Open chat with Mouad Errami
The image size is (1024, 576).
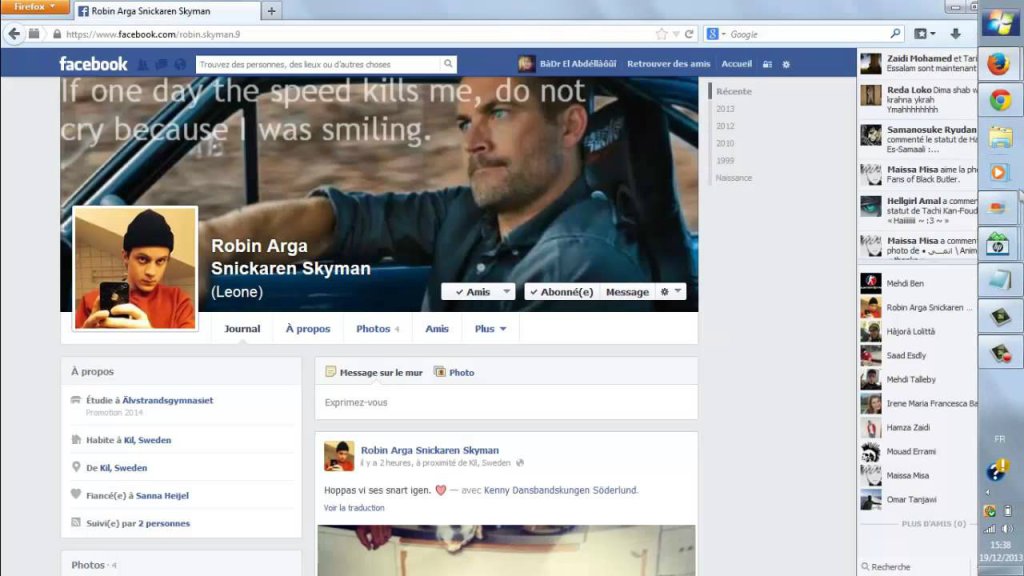[918, 451]
